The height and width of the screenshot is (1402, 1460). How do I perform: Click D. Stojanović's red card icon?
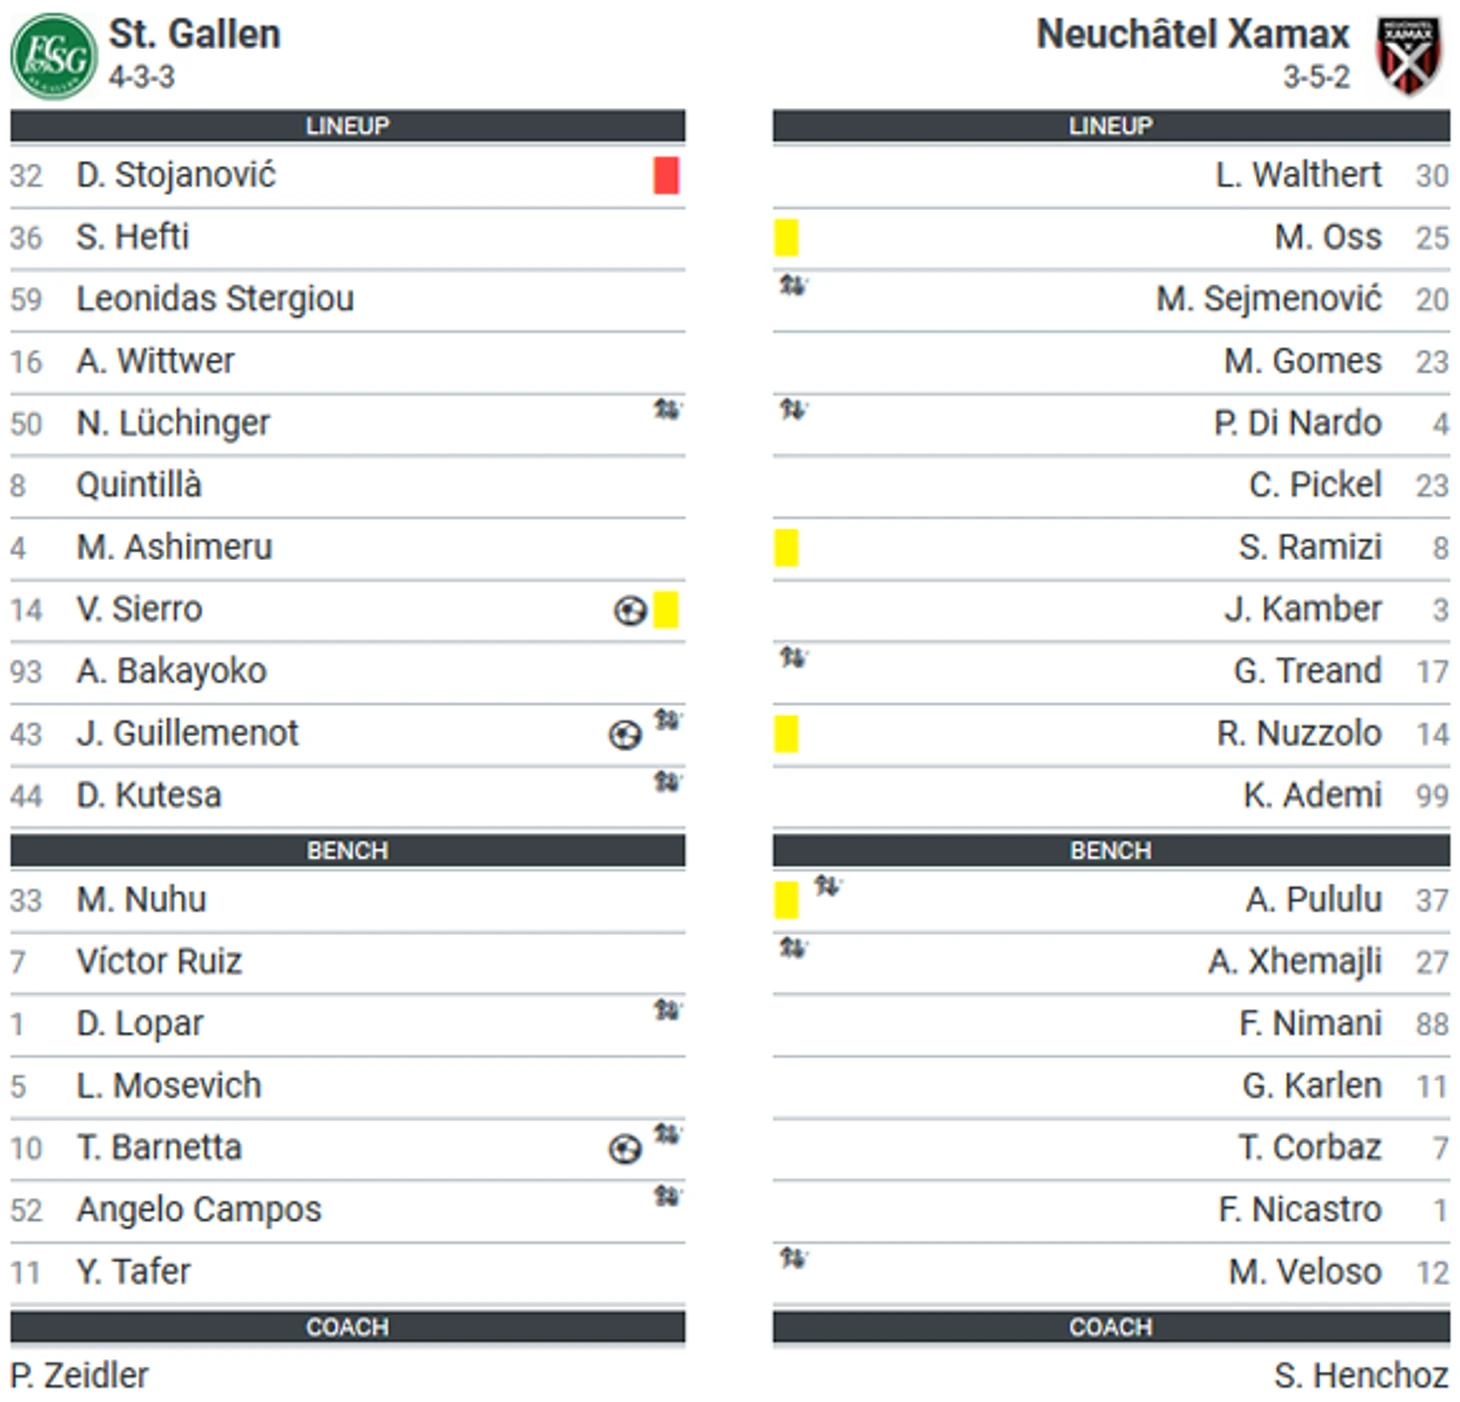click(666, 175)
